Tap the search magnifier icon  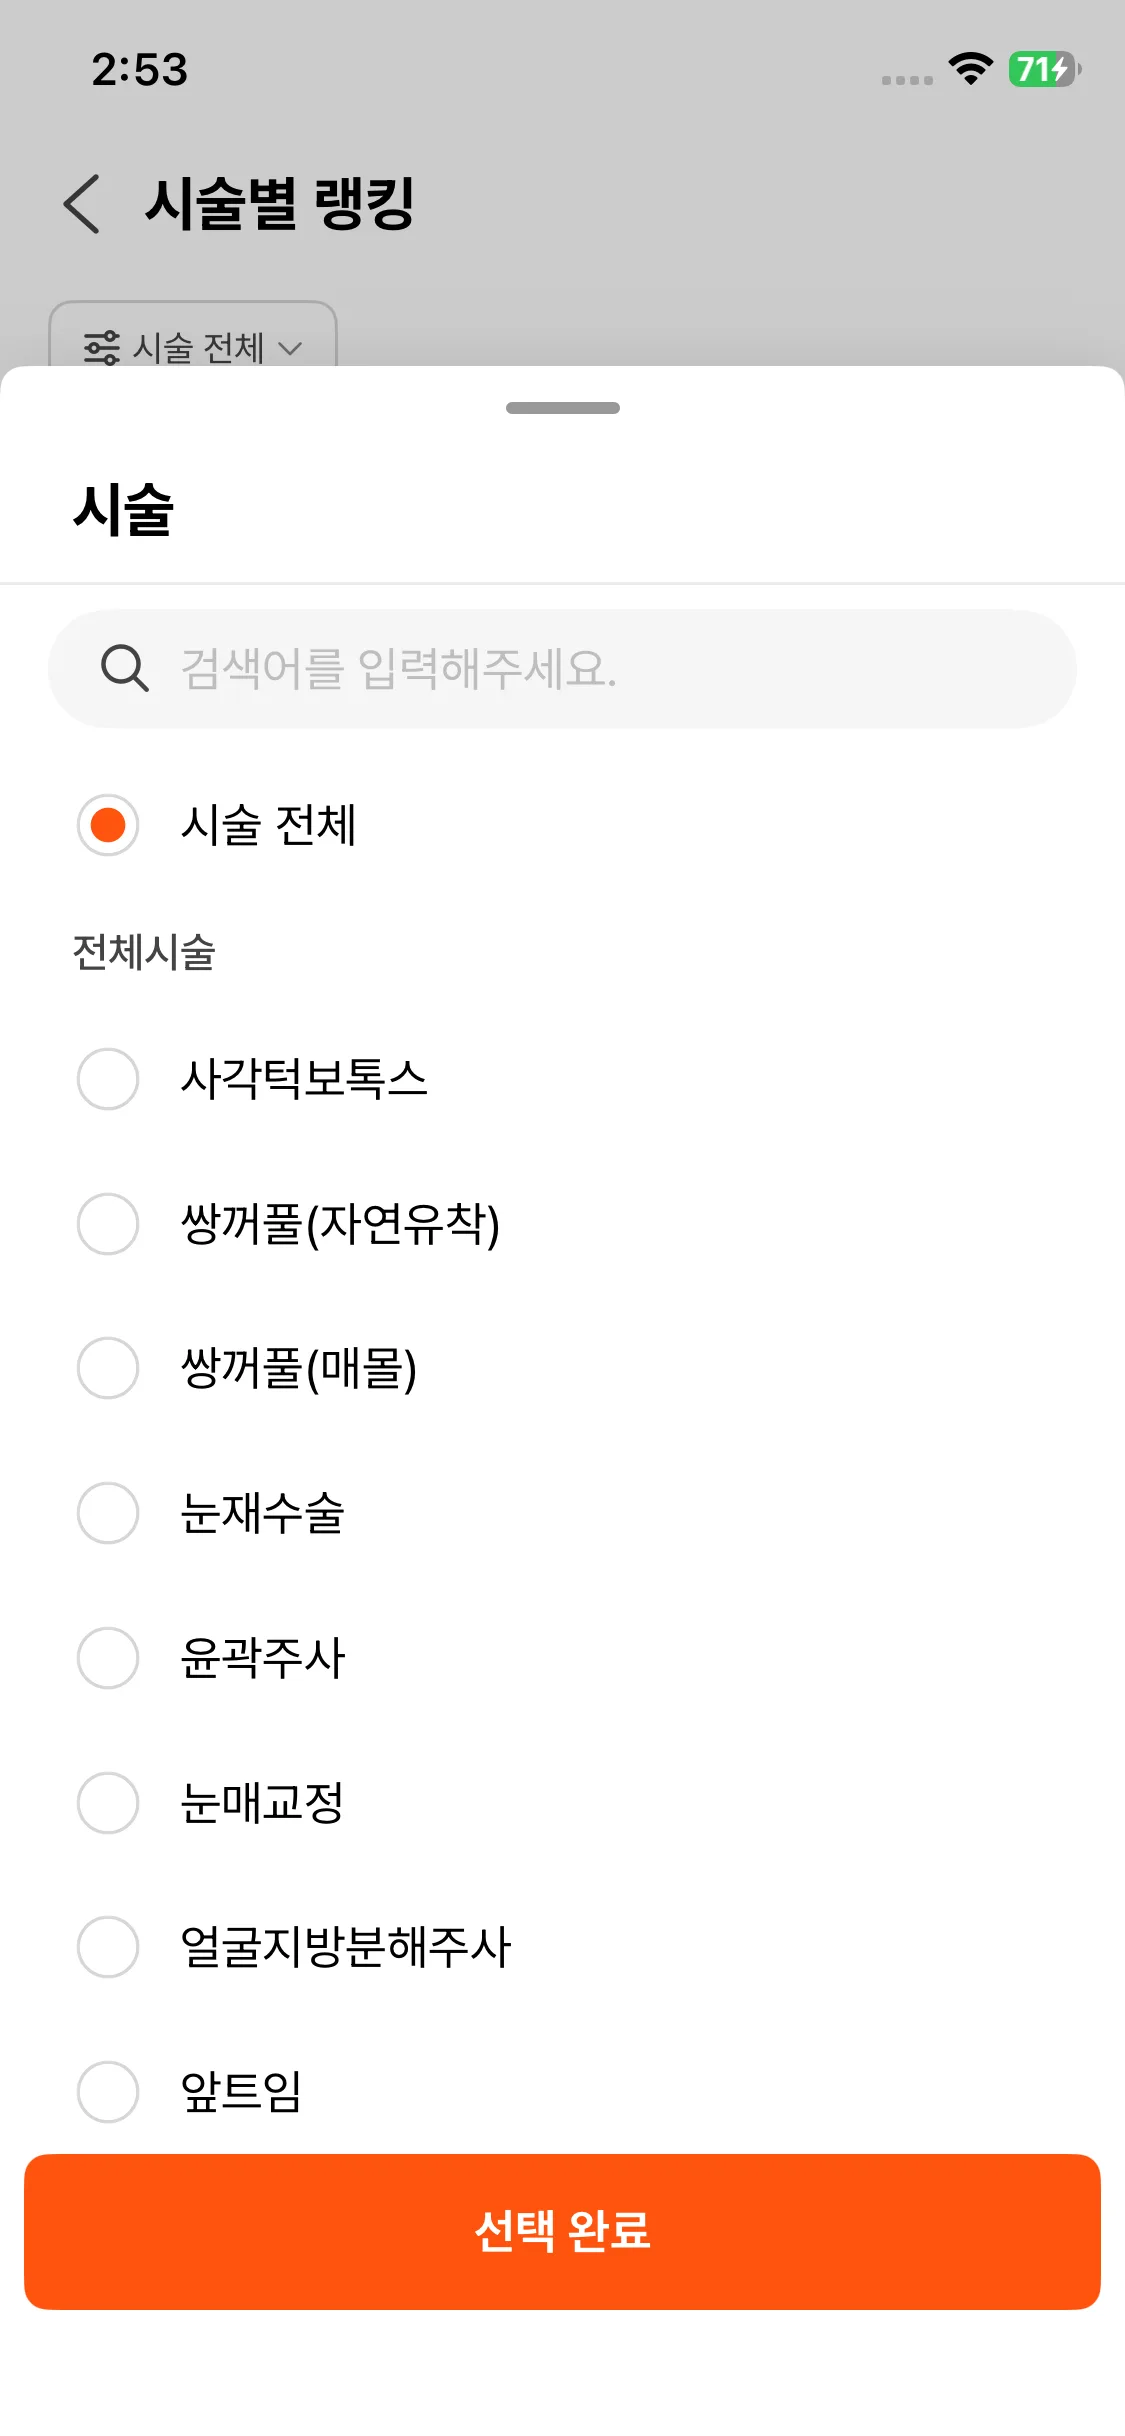click(125, 668)
